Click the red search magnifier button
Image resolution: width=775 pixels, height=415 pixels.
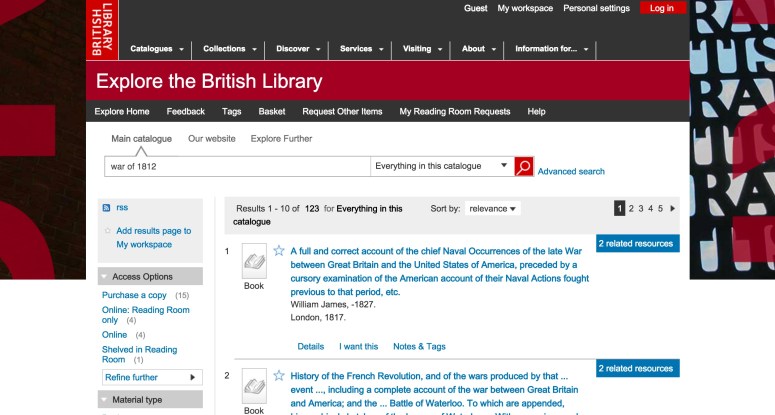click(524, 166)
